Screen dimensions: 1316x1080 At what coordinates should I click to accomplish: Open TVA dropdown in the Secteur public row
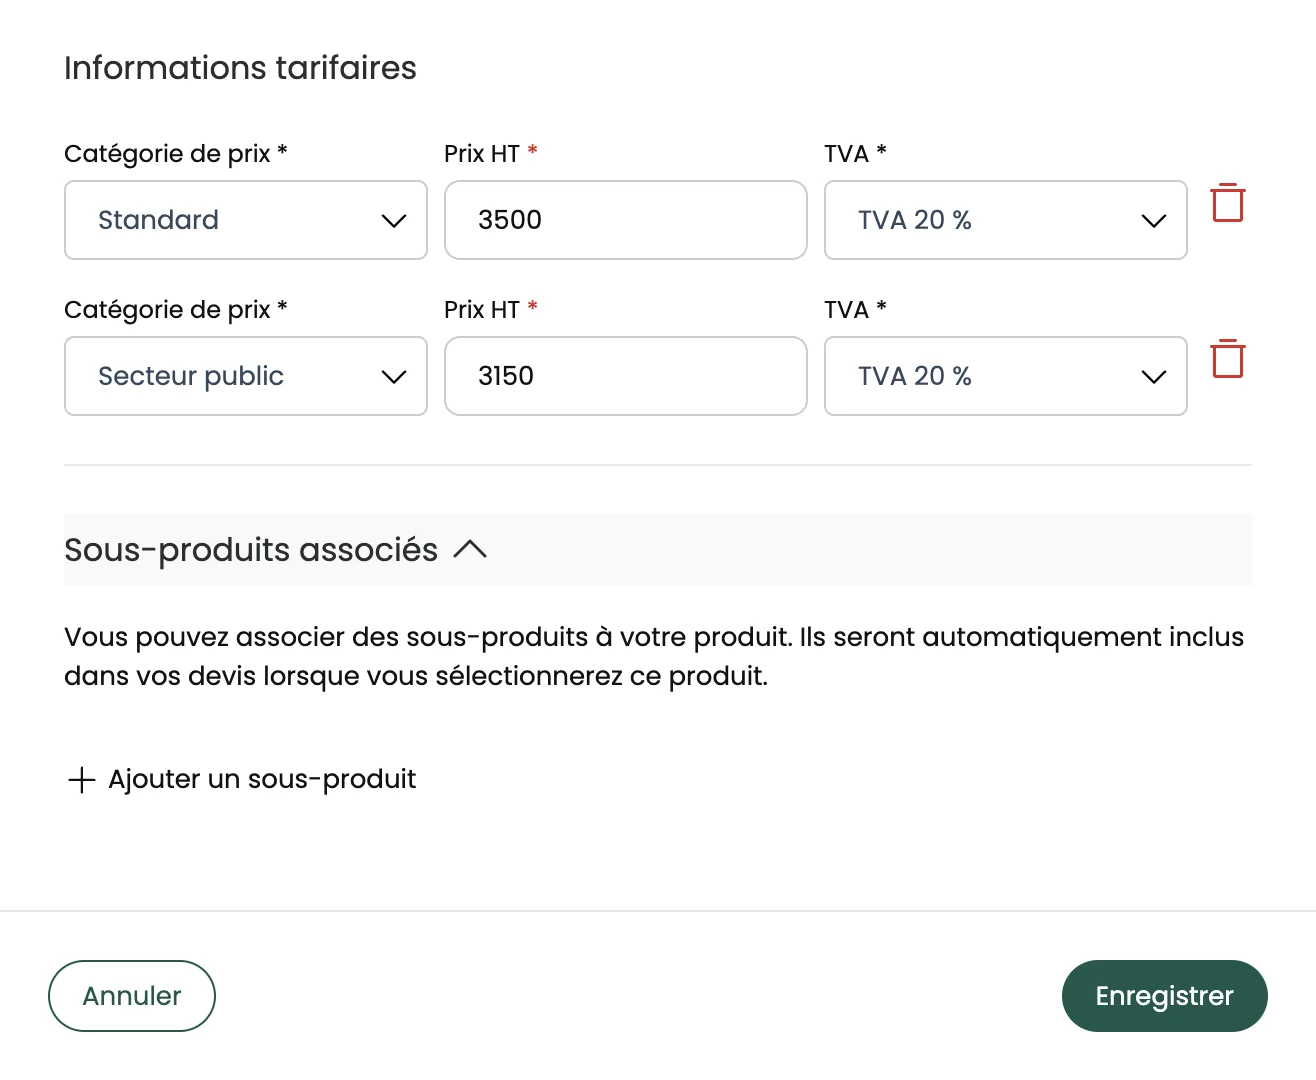coord(1006,376)
